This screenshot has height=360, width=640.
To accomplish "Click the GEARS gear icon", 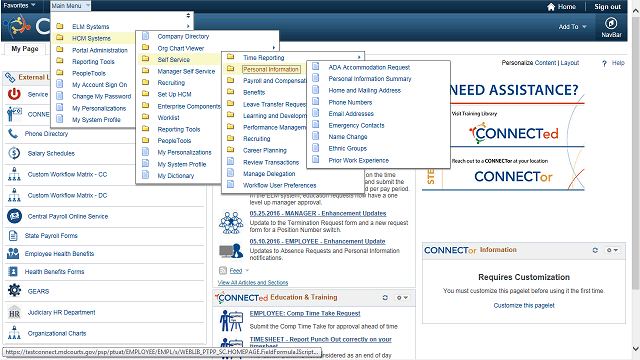I will coord(14,291).
